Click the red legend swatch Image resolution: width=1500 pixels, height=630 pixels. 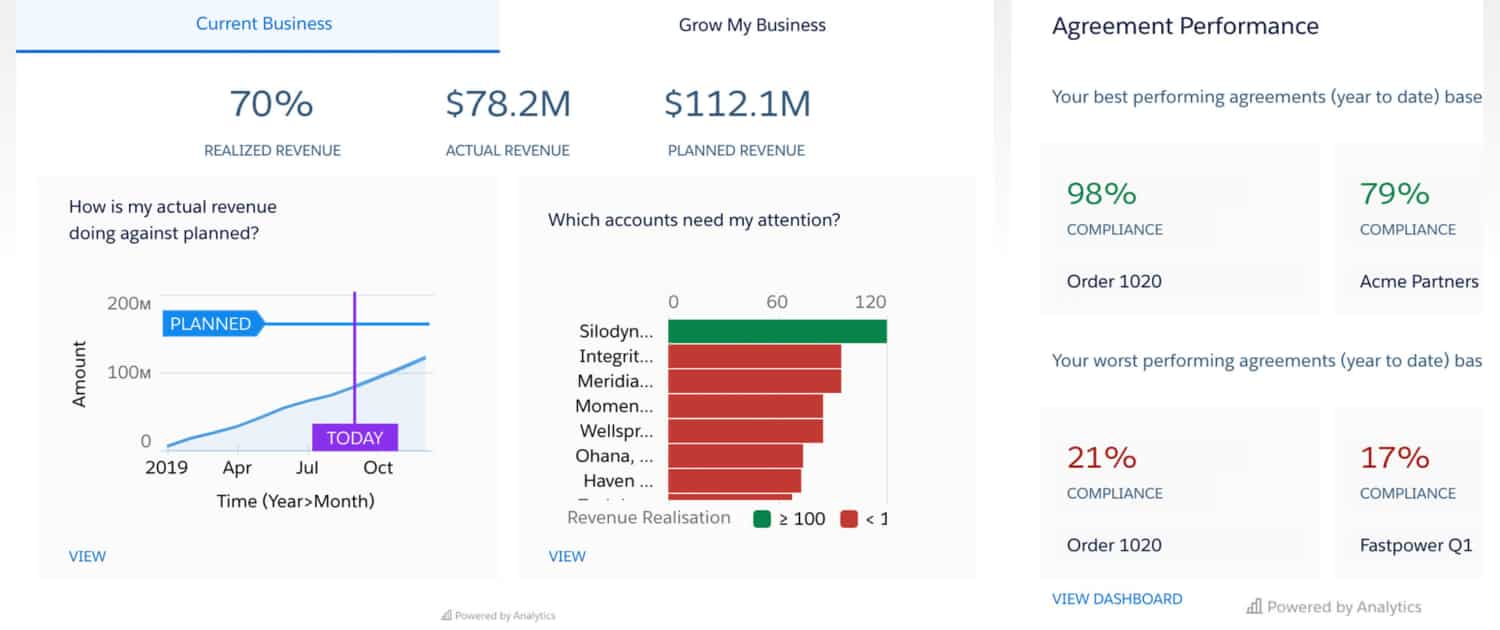[849, 518]
